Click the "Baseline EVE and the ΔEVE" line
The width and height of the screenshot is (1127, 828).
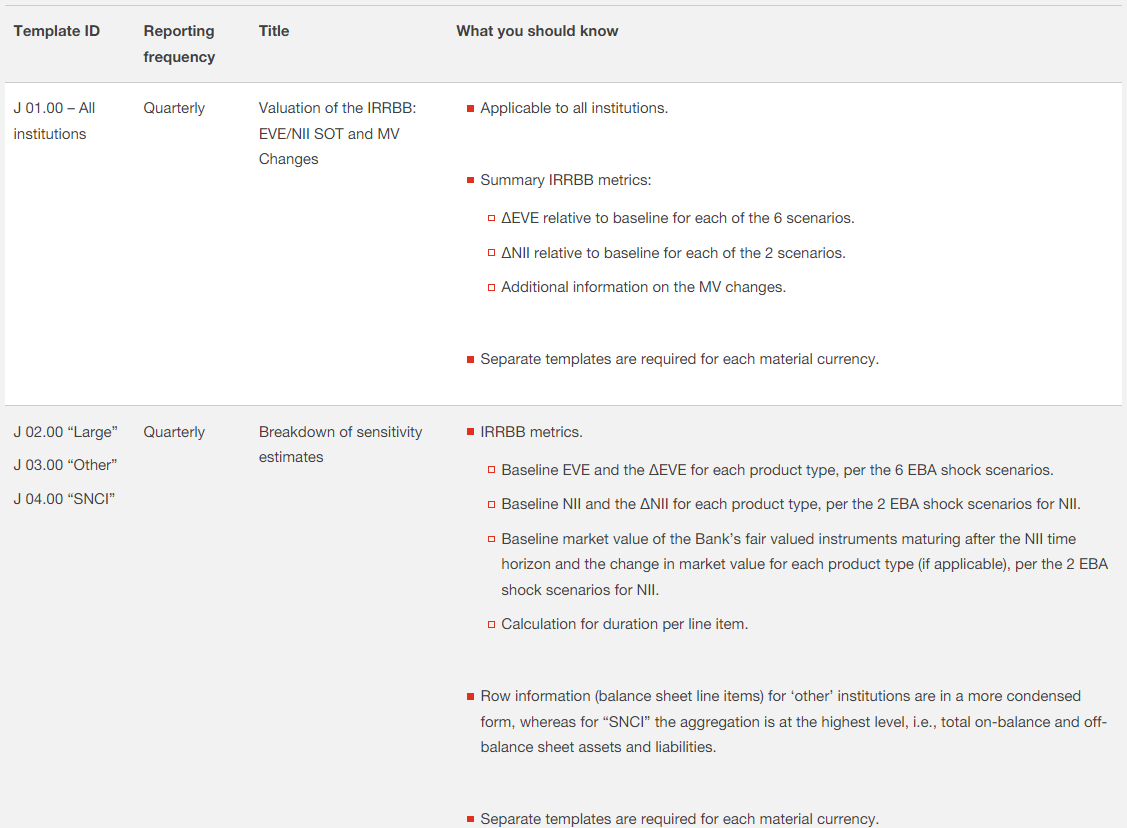coord(777,470)
